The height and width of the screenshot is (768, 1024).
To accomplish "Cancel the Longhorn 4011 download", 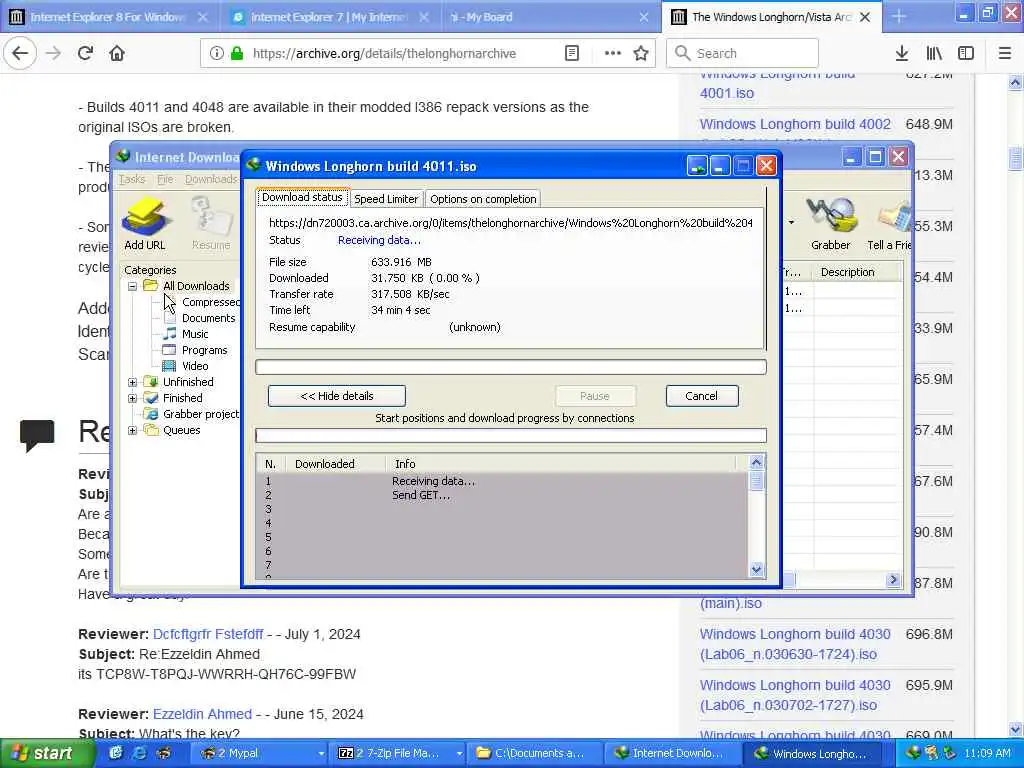I will tap(702, 396).
